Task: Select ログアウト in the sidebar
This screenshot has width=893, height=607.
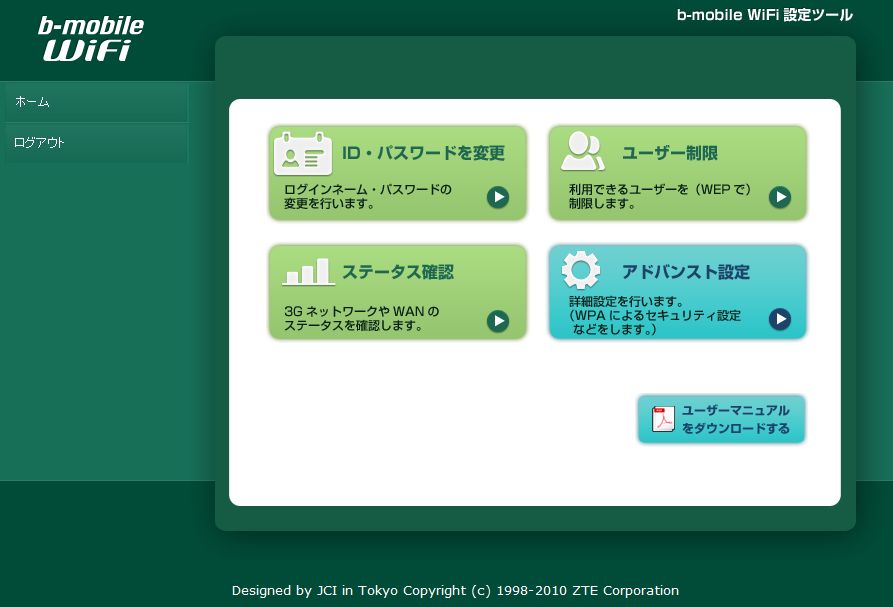Action: pos(96,142)
